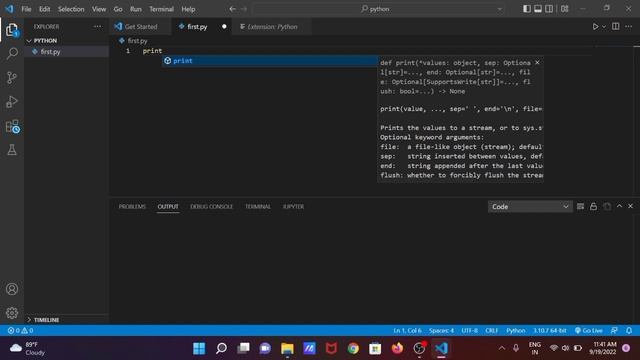Open the Explorer view in activity bar
Screen dimensions: 640x360
click(x=12, y=30)
